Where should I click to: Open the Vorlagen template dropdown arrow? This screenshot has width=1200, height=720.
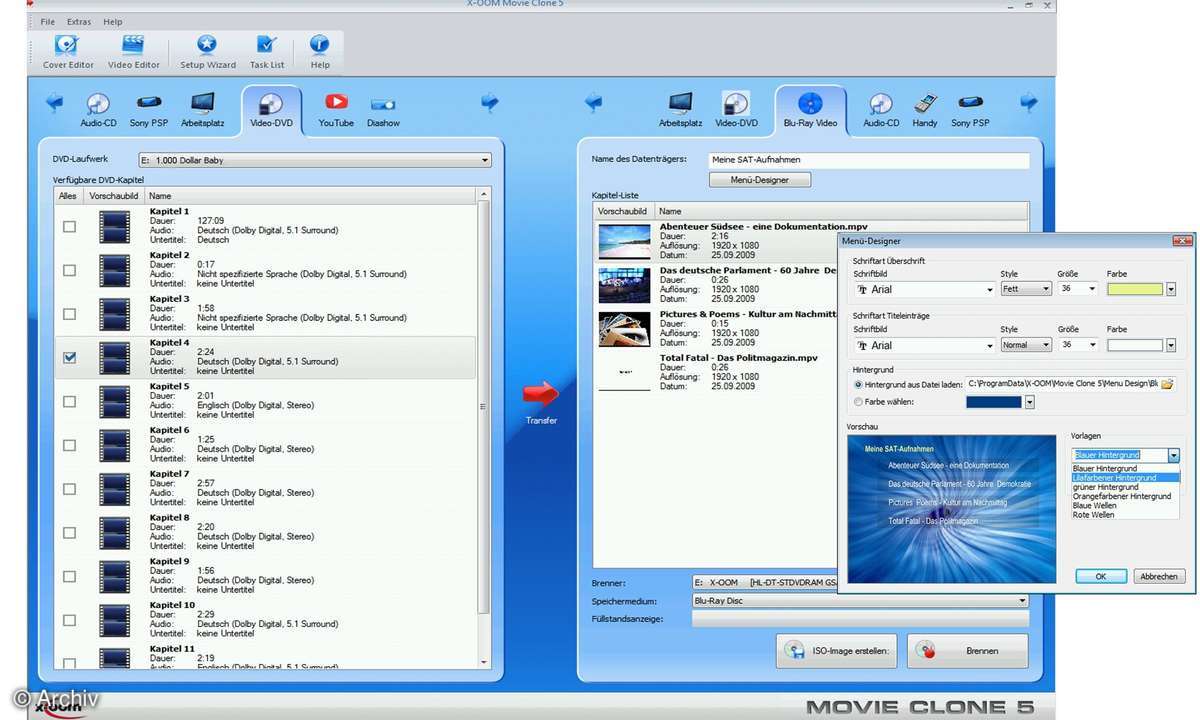coord(1174,455)
